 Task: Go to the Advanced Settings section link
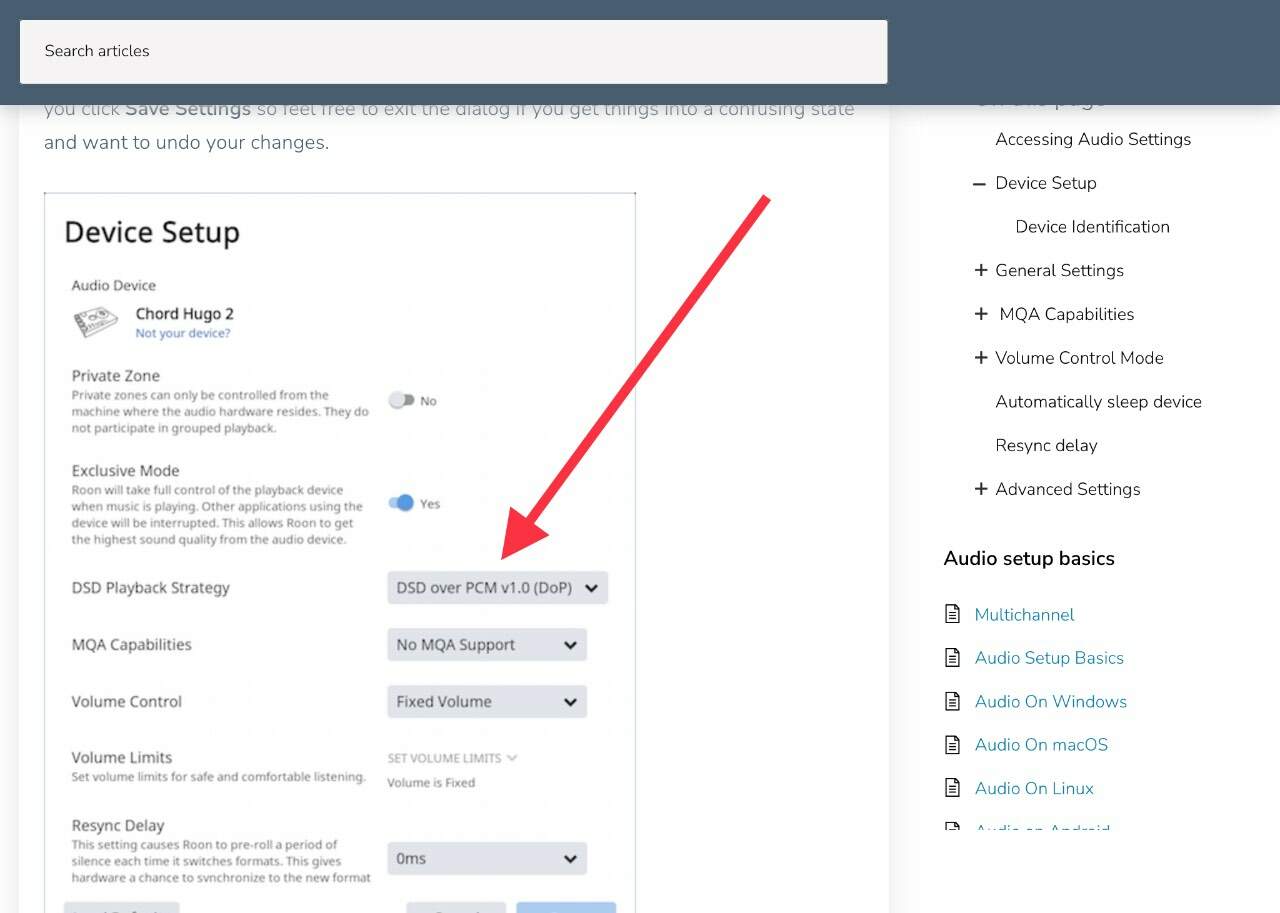click(1067, 489)
